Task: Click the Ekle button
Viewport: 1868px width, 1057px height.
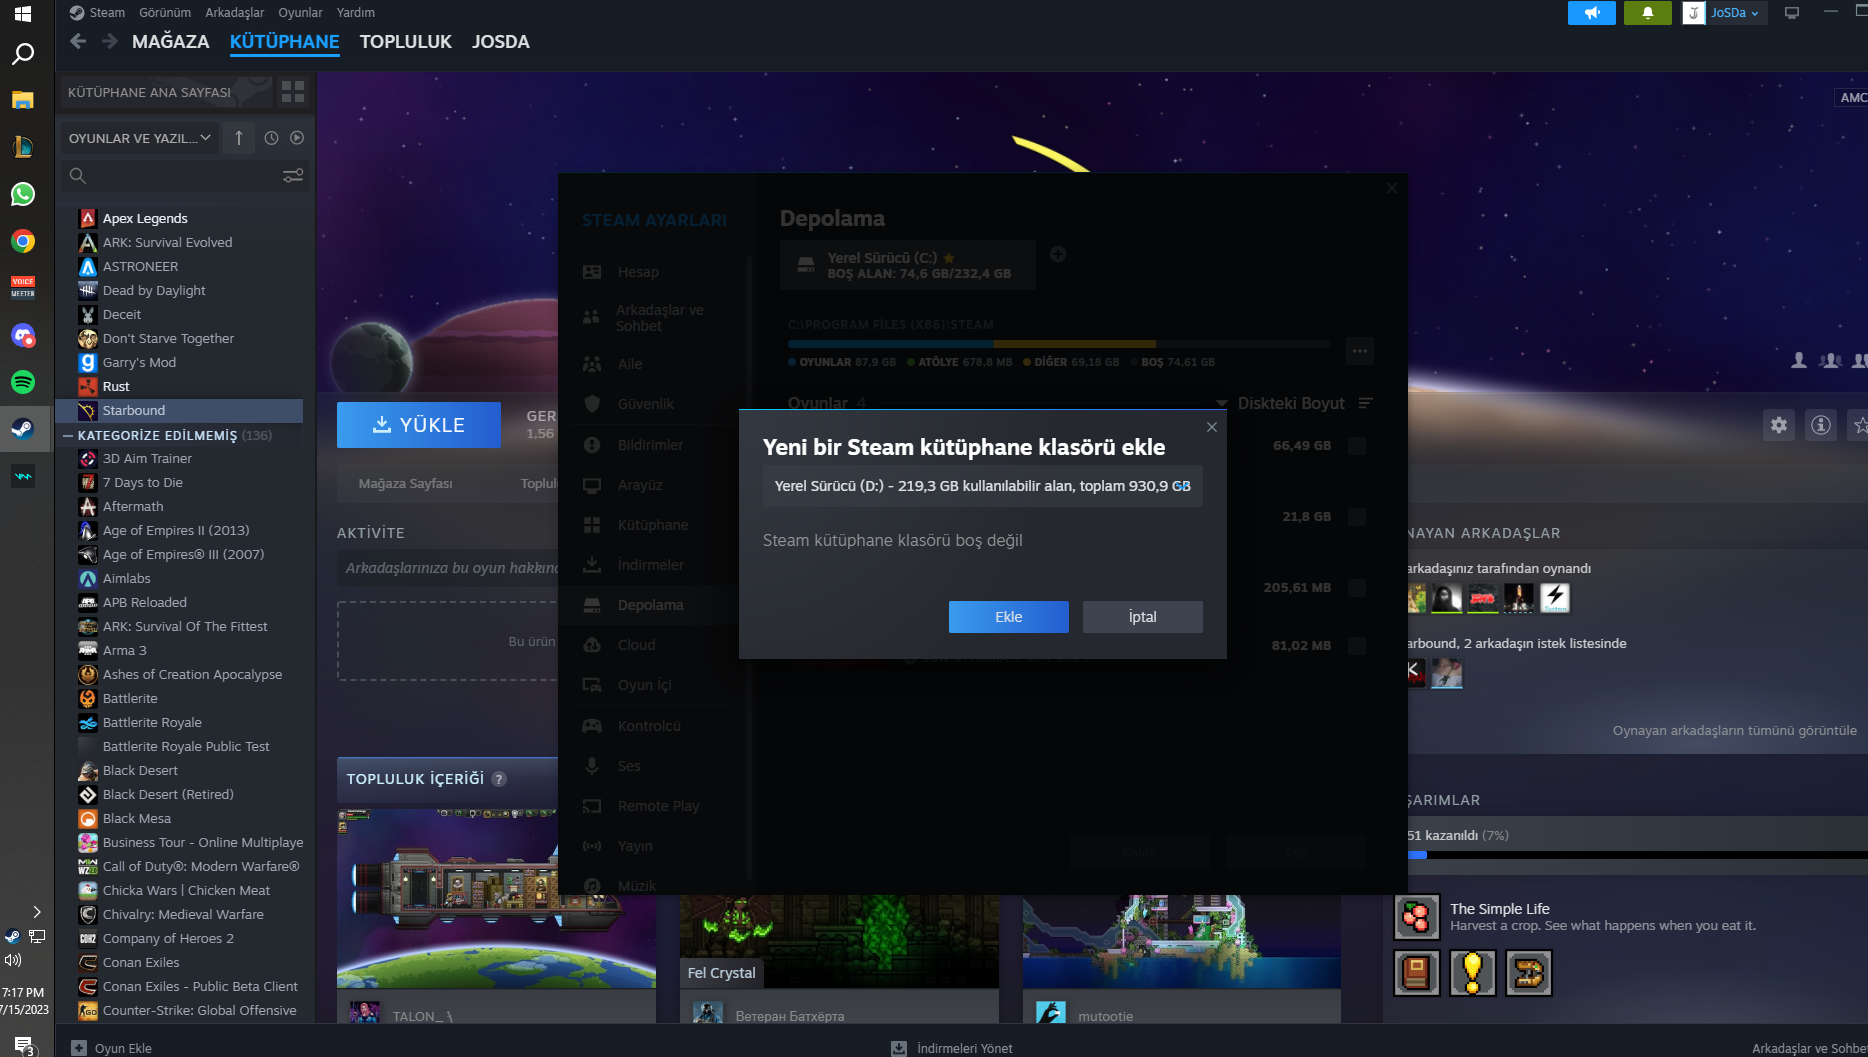Action: (1009, 617)
